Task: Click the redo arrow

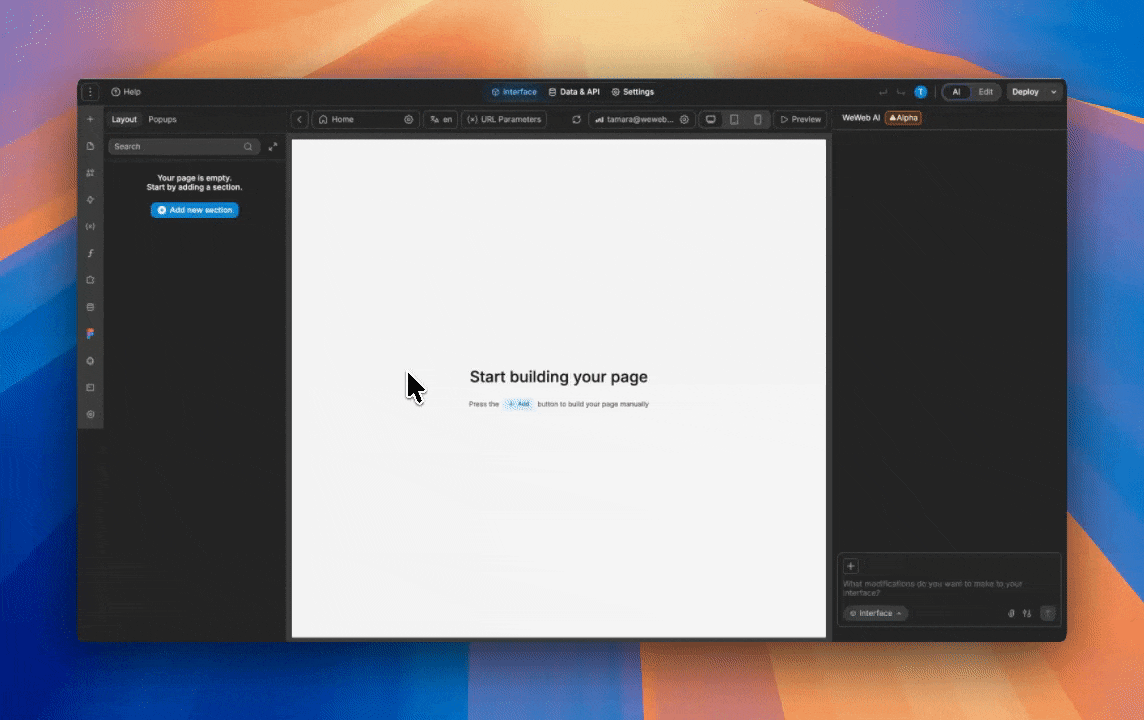Action: pyautogui.click(x=901, y=92)
